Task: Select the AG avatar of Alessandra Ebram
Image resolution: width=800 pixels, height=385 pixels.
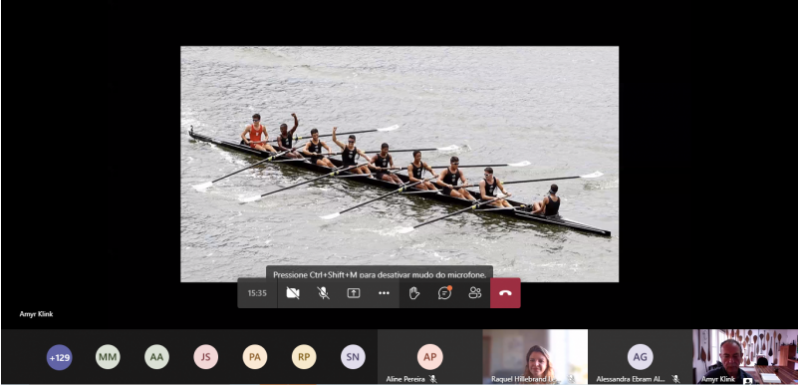Action: [x=640, y=357]
